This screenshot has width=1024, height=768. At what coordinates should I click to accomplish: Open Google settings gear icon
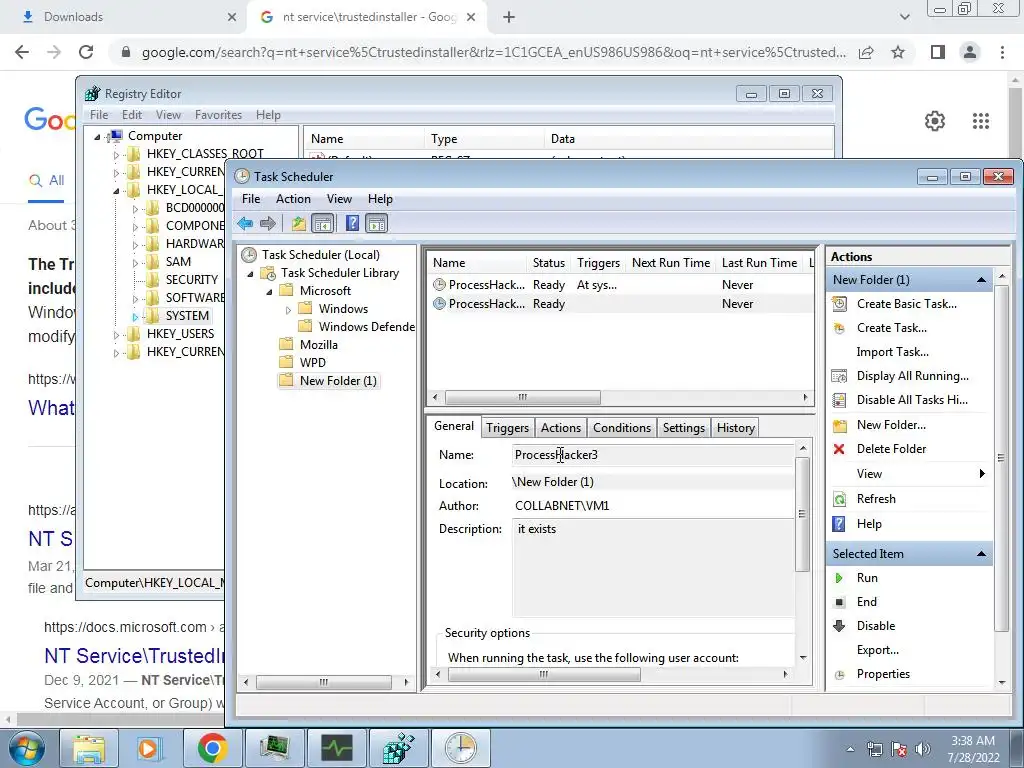coord(935,121)
